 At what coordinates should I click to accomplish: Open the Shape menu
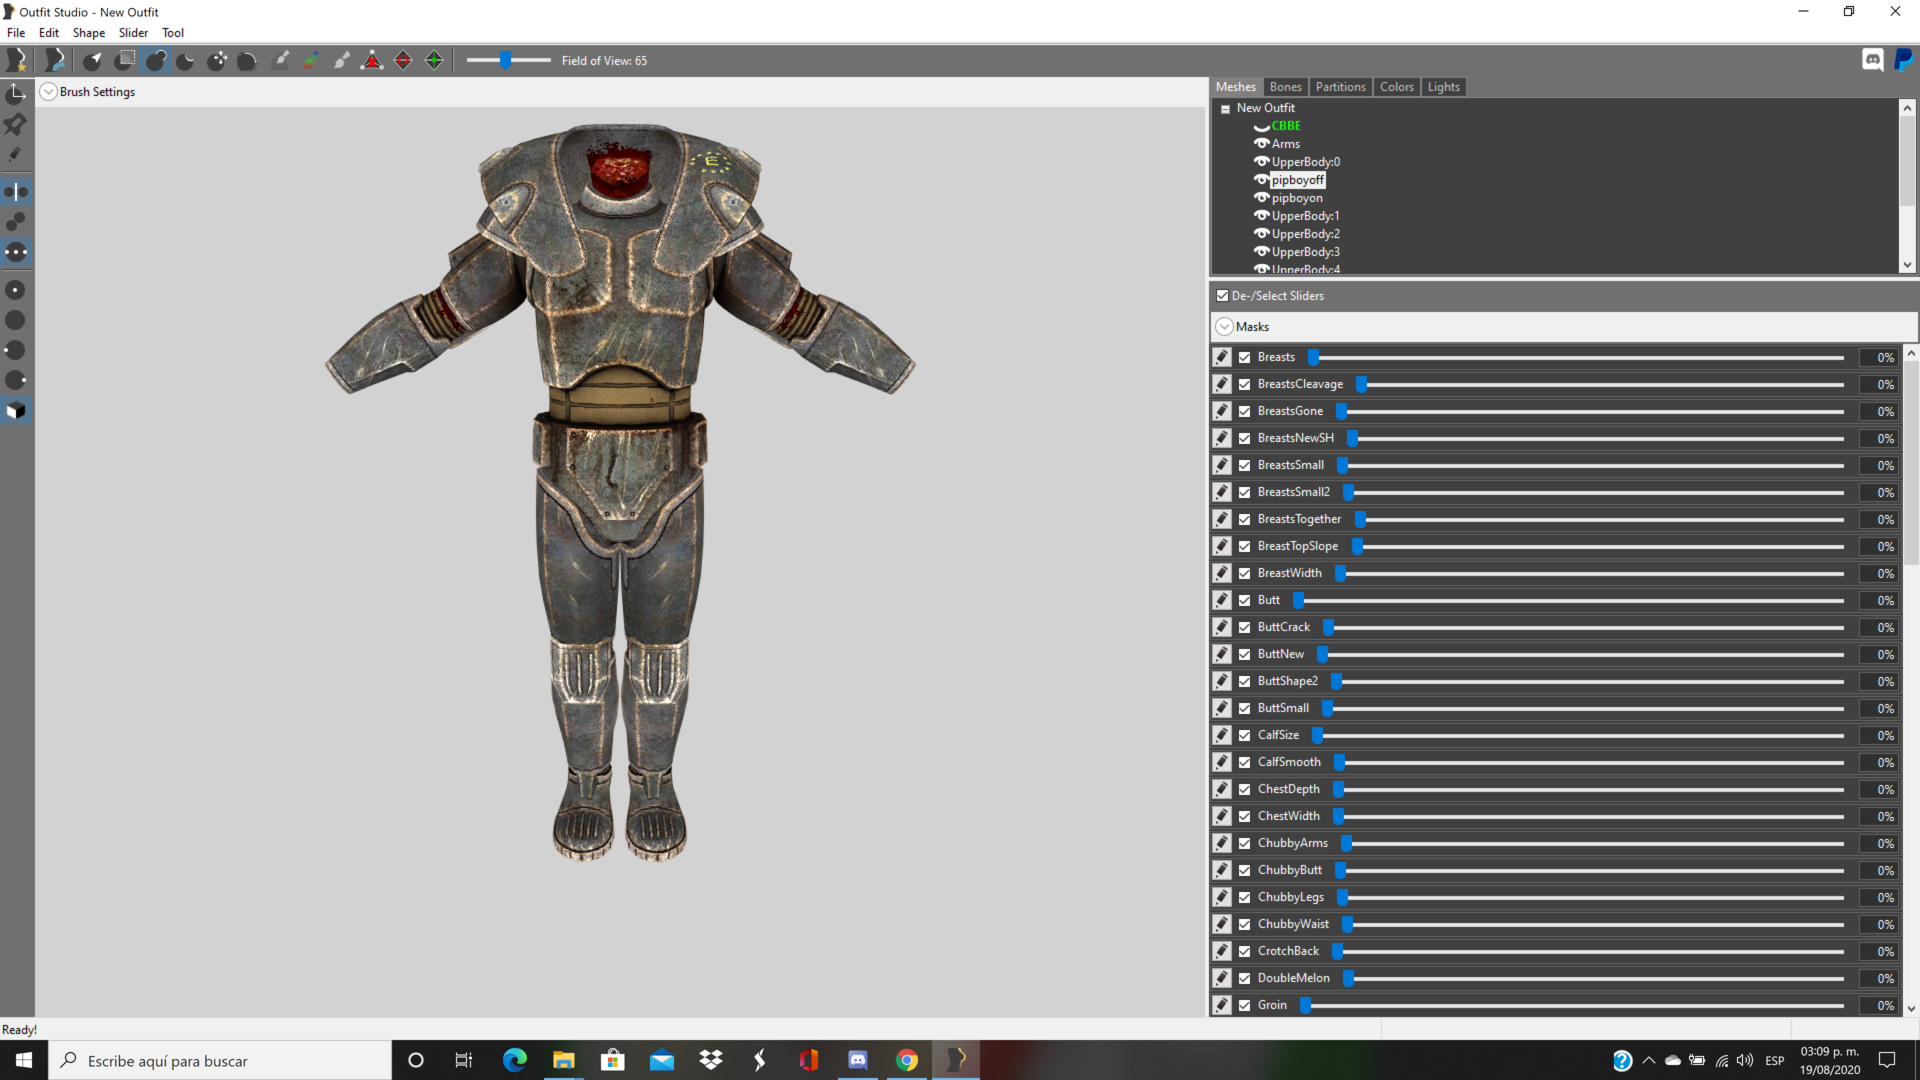(x=88, y=33)
